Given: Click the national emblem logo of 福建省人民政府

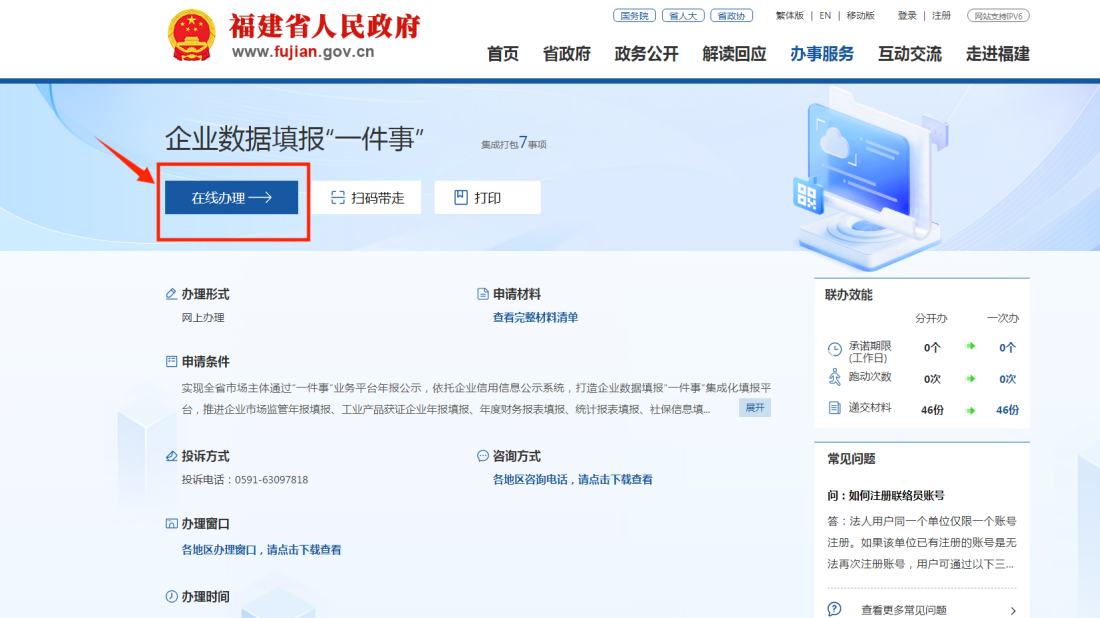Looking at the screenshot, I should tap(190, 33).
